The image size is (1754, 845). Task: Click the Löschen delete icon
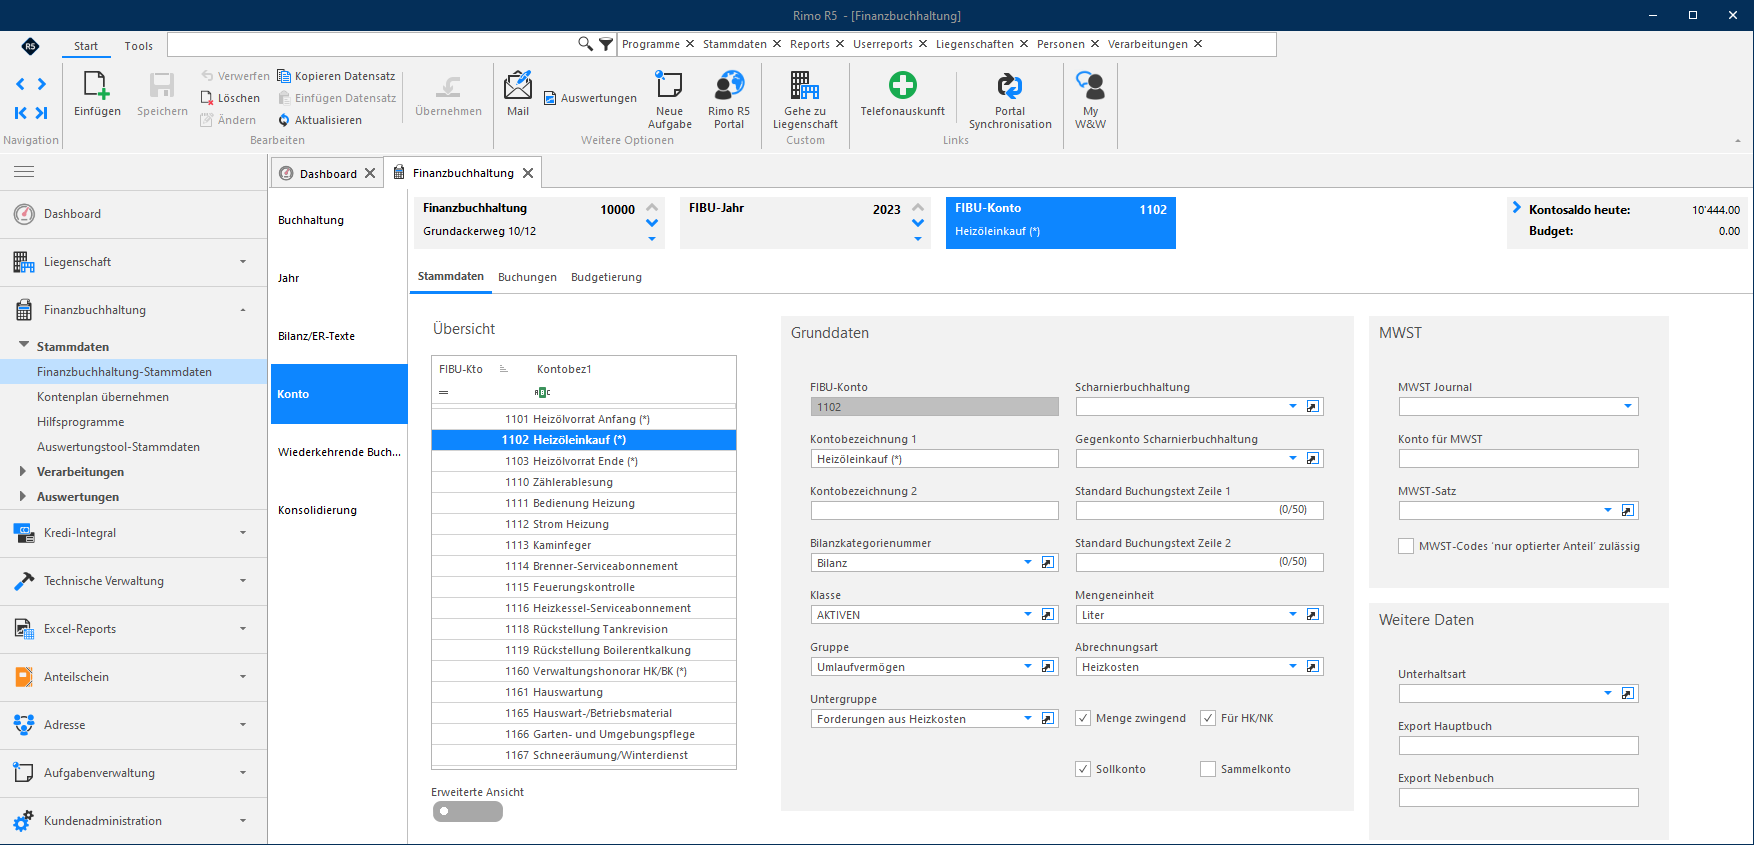click(207, 98)
